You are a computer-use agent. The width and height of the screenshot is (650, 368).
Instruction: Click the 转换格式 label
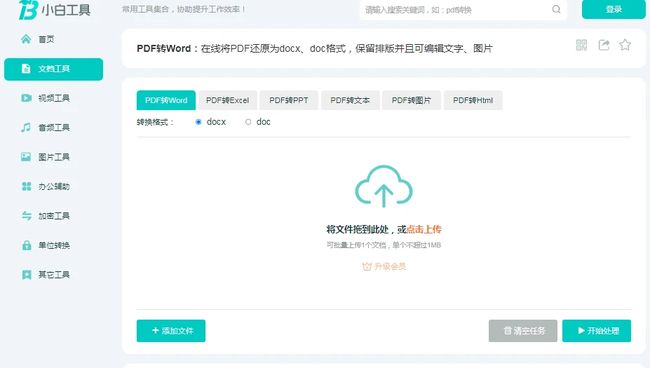(x=155, y=122)
